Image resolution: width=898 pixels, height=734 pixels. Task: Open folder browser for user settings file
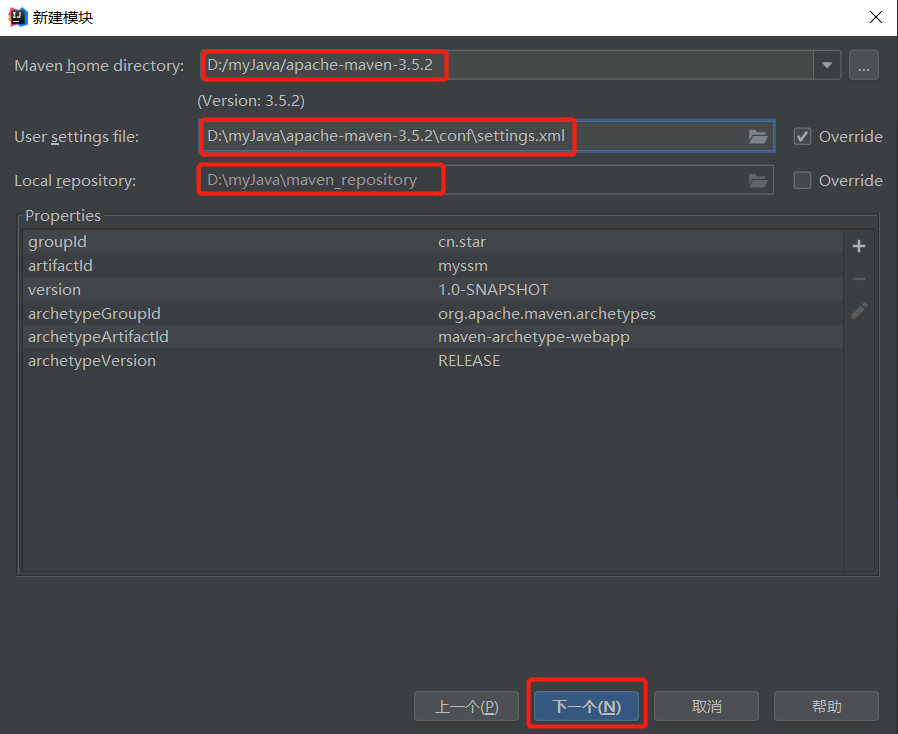pos(758,136)
